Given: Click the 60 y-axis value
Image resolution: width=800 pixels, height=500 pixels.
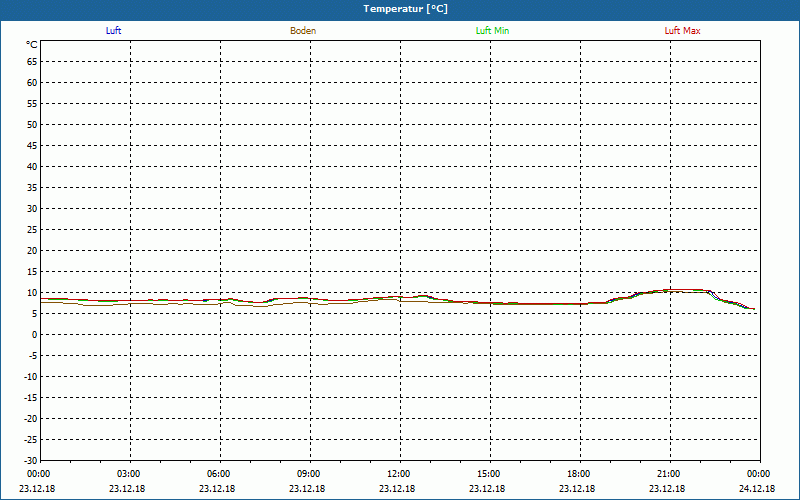Looking at the screenshot, I should point(32,83).
